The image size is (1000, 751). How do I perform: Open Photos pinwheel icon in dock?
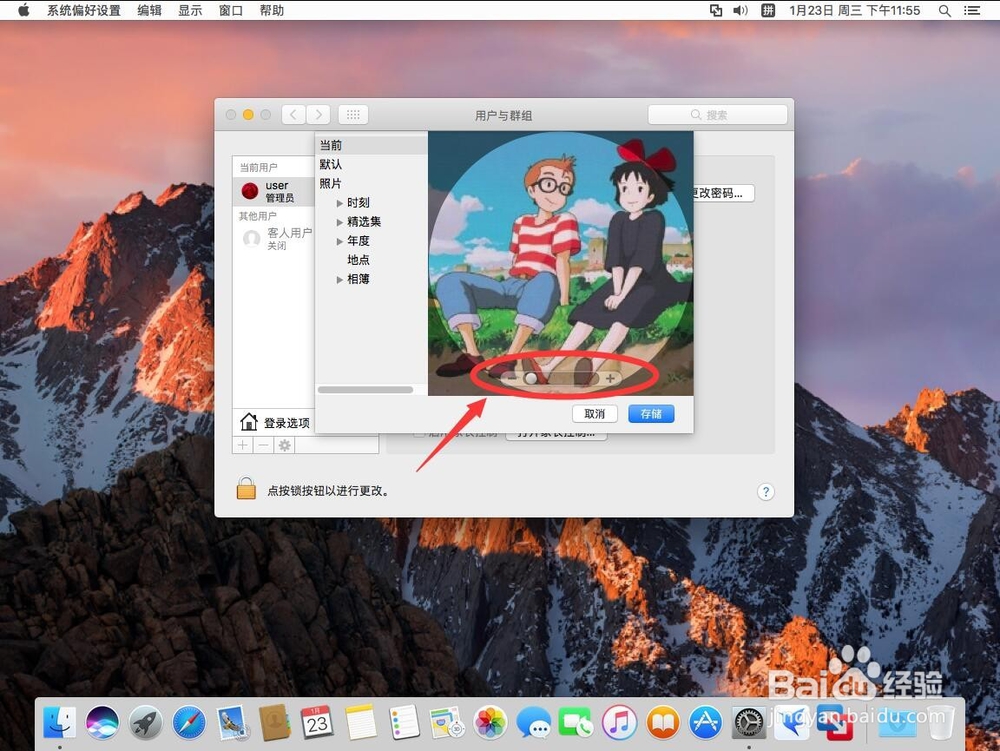tap(490, 722)
